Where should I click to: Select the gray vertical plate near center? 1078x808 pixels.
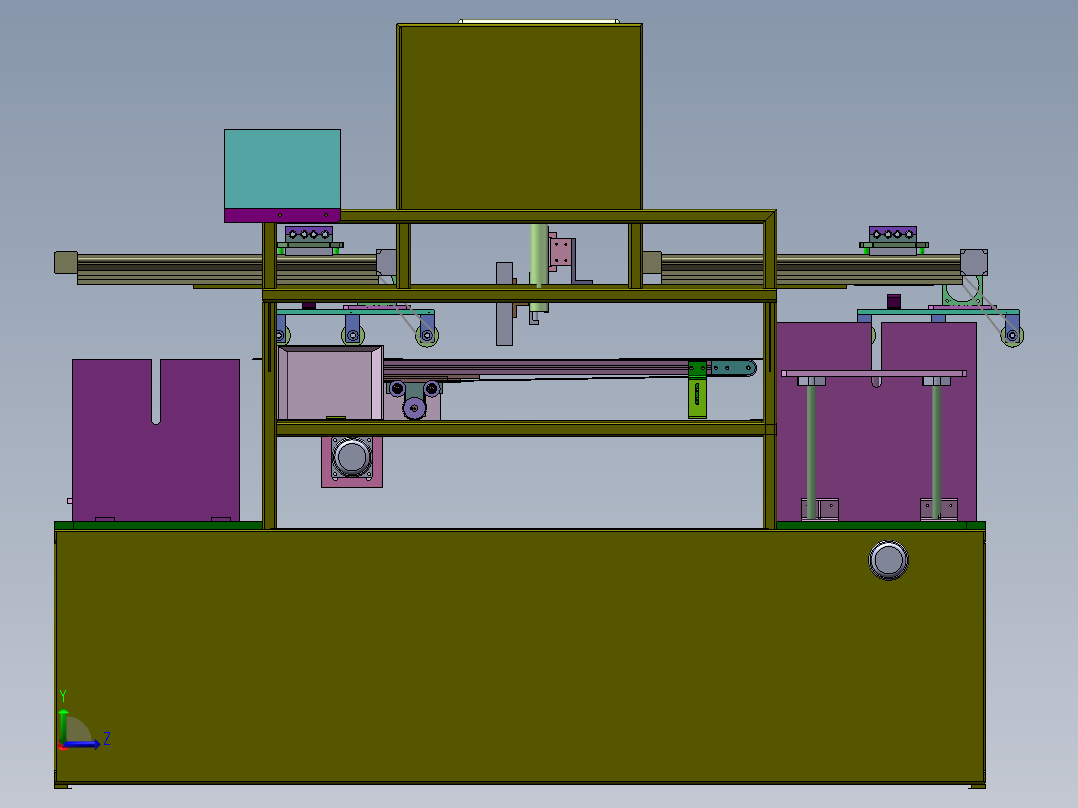tap(504, 303)
